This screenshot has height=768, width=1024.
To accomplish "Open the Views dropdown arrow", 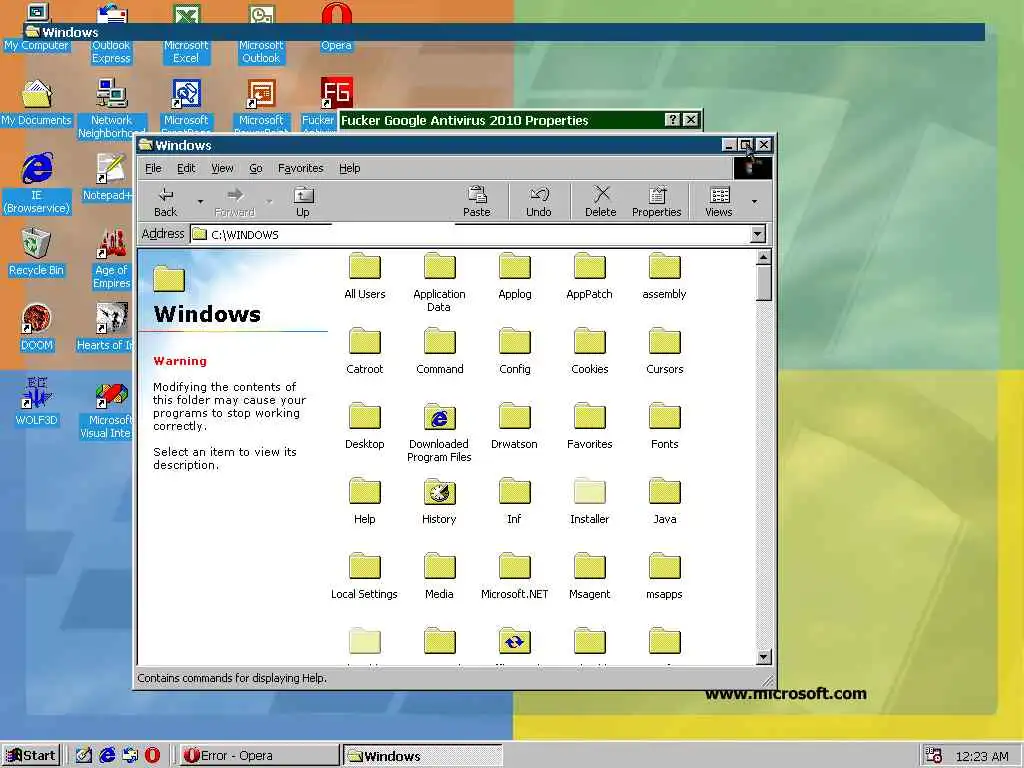I will click(x=754, y=202).
